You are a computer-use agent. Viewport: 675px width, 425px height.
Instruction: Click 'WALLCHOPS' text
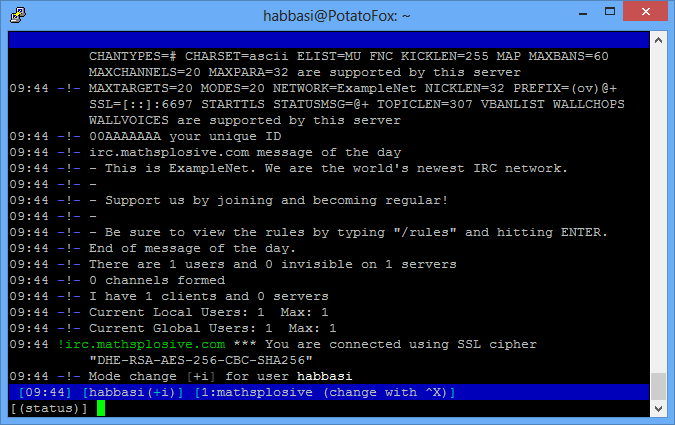point(588,104)
